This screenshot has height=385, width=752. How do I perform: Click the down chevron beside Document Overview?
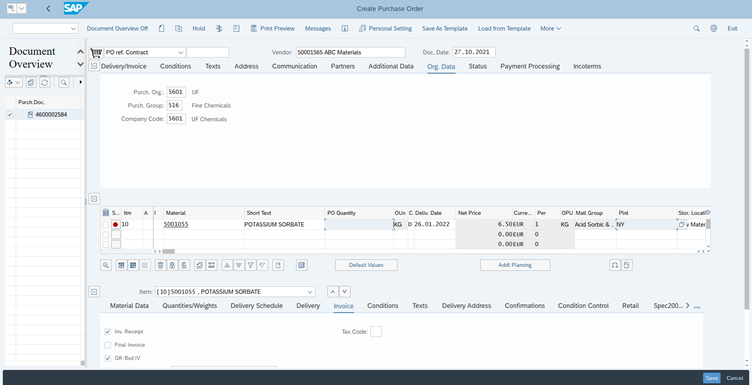tap(80, 64)
